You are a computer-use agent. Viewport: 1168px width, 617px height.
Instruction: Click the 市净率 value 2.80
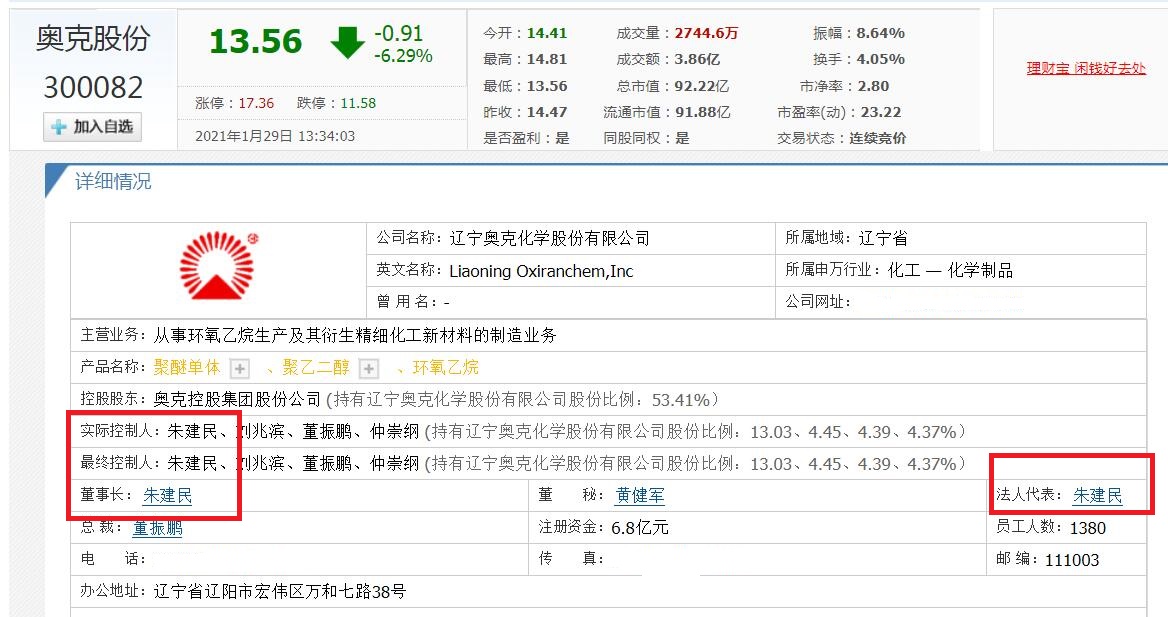[x=873, y=86]
